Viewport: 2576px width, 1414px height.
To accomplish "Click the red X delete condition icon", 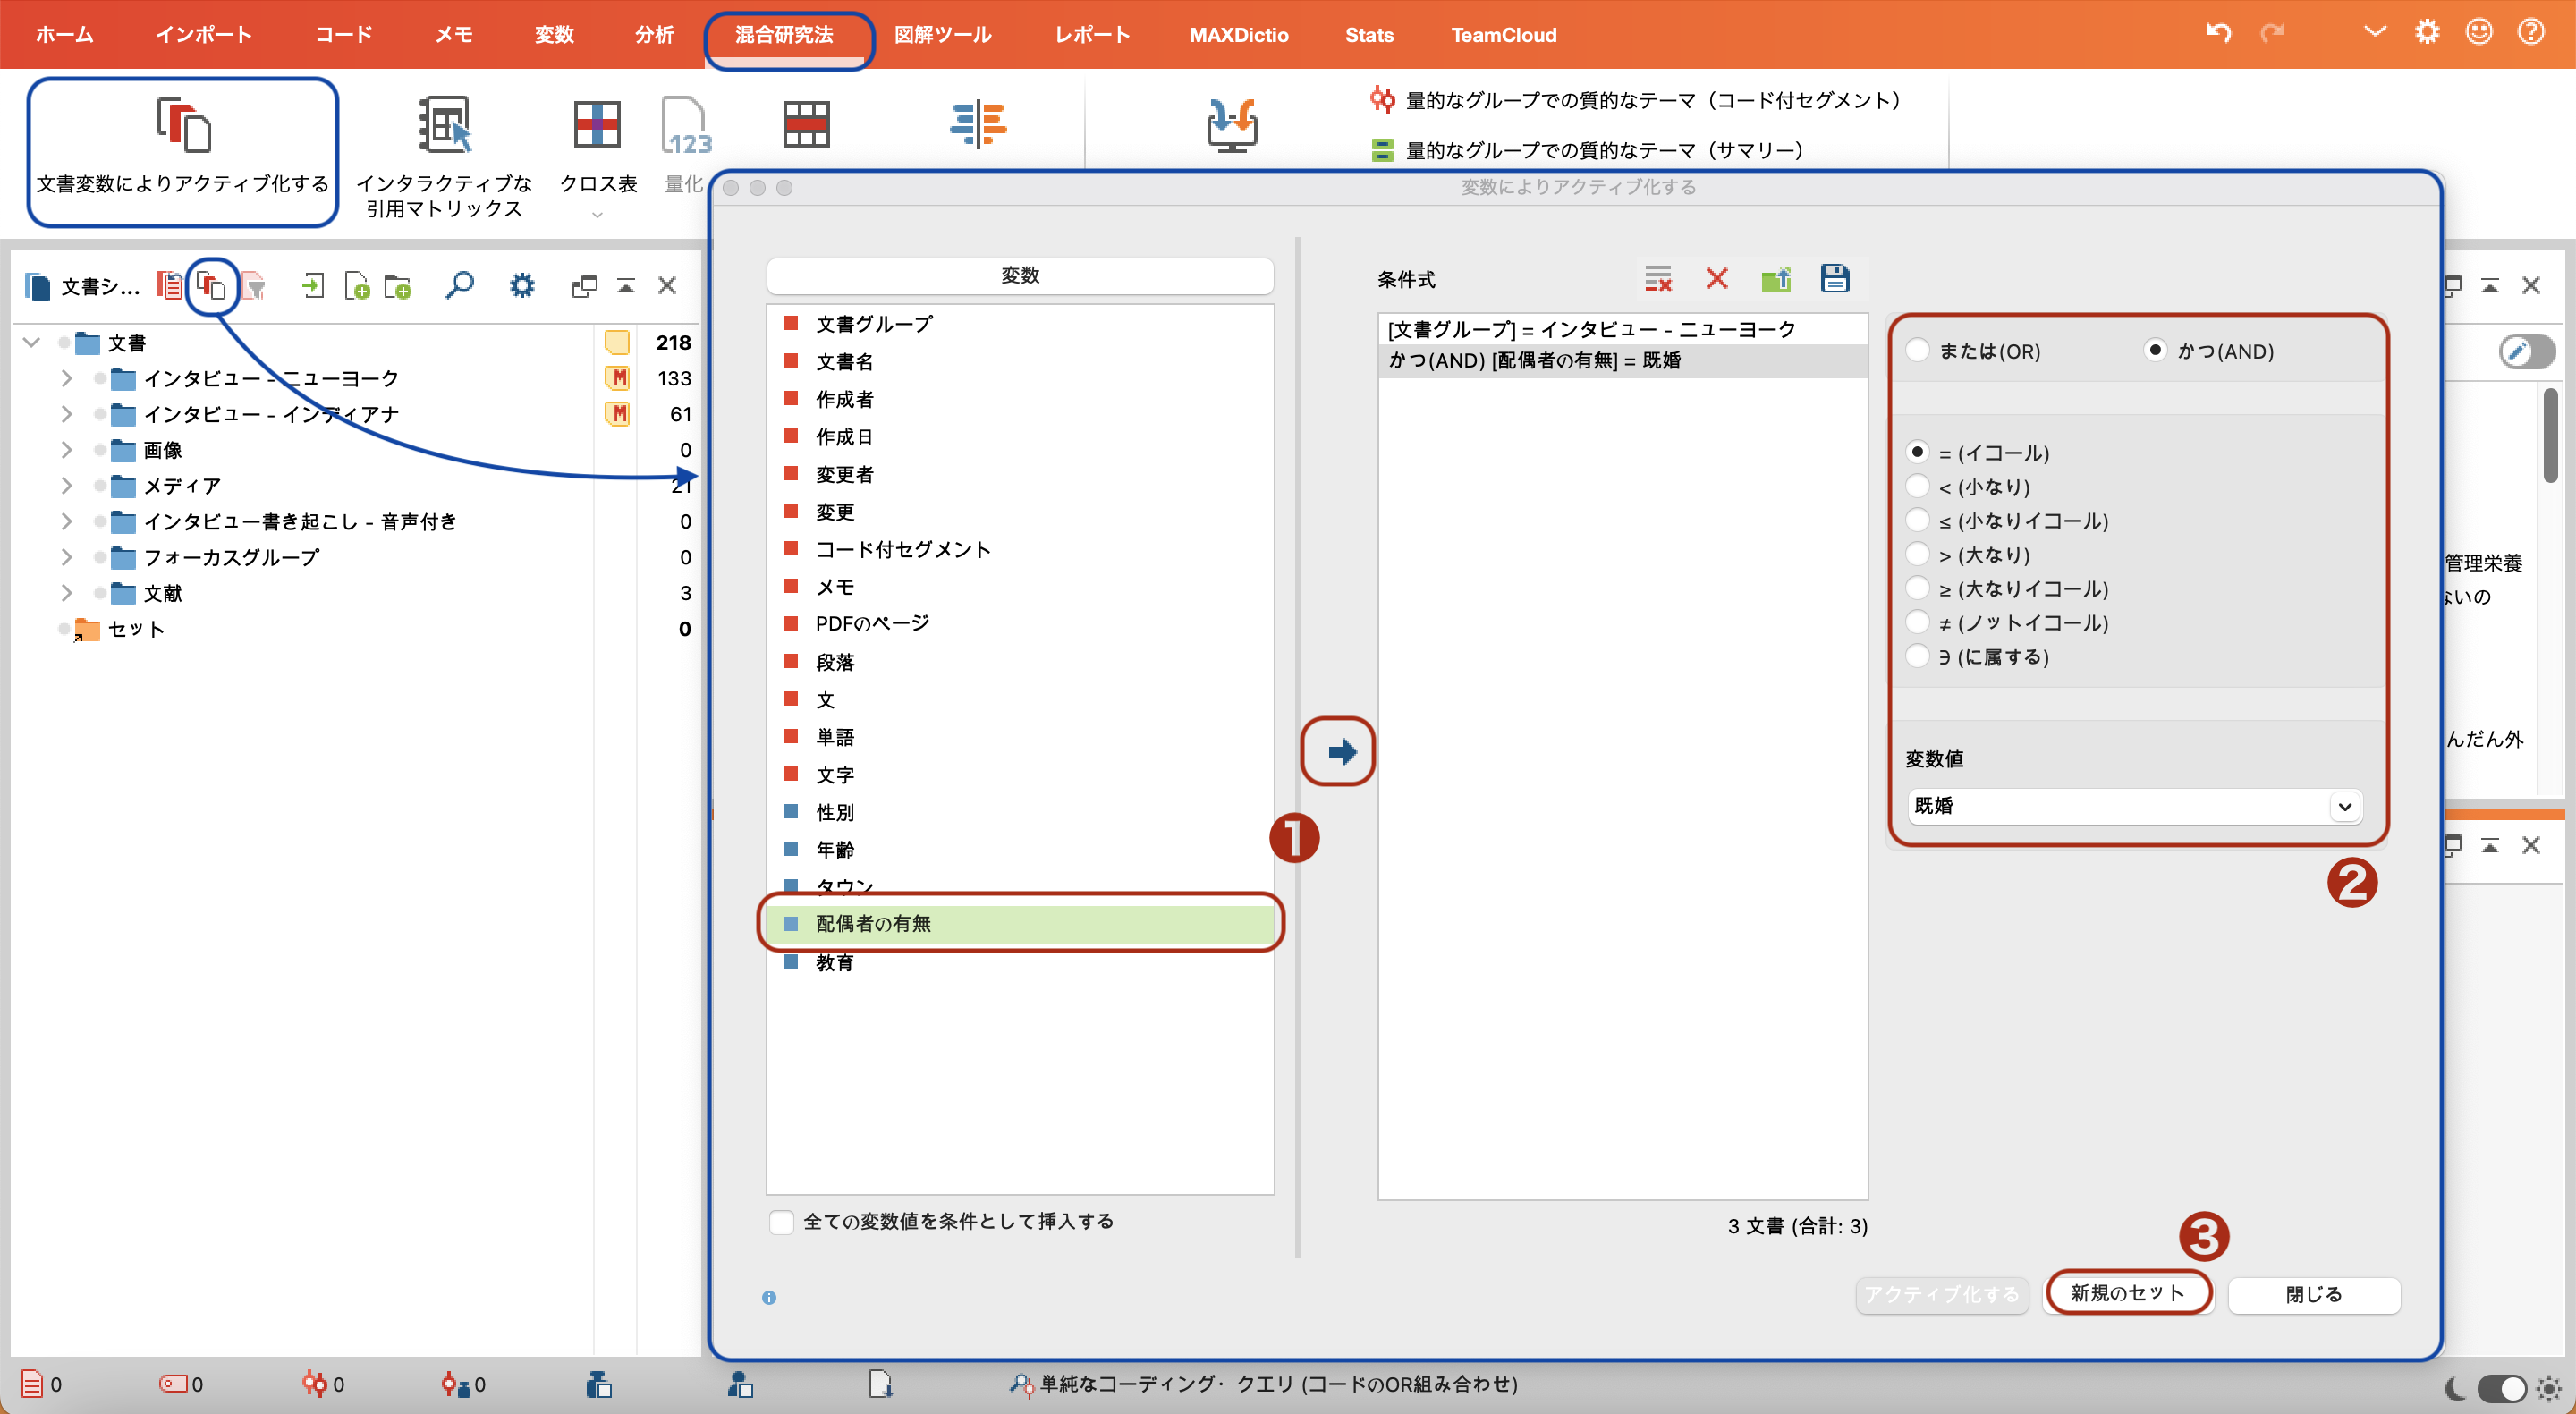I will [x=1716, y=279].
